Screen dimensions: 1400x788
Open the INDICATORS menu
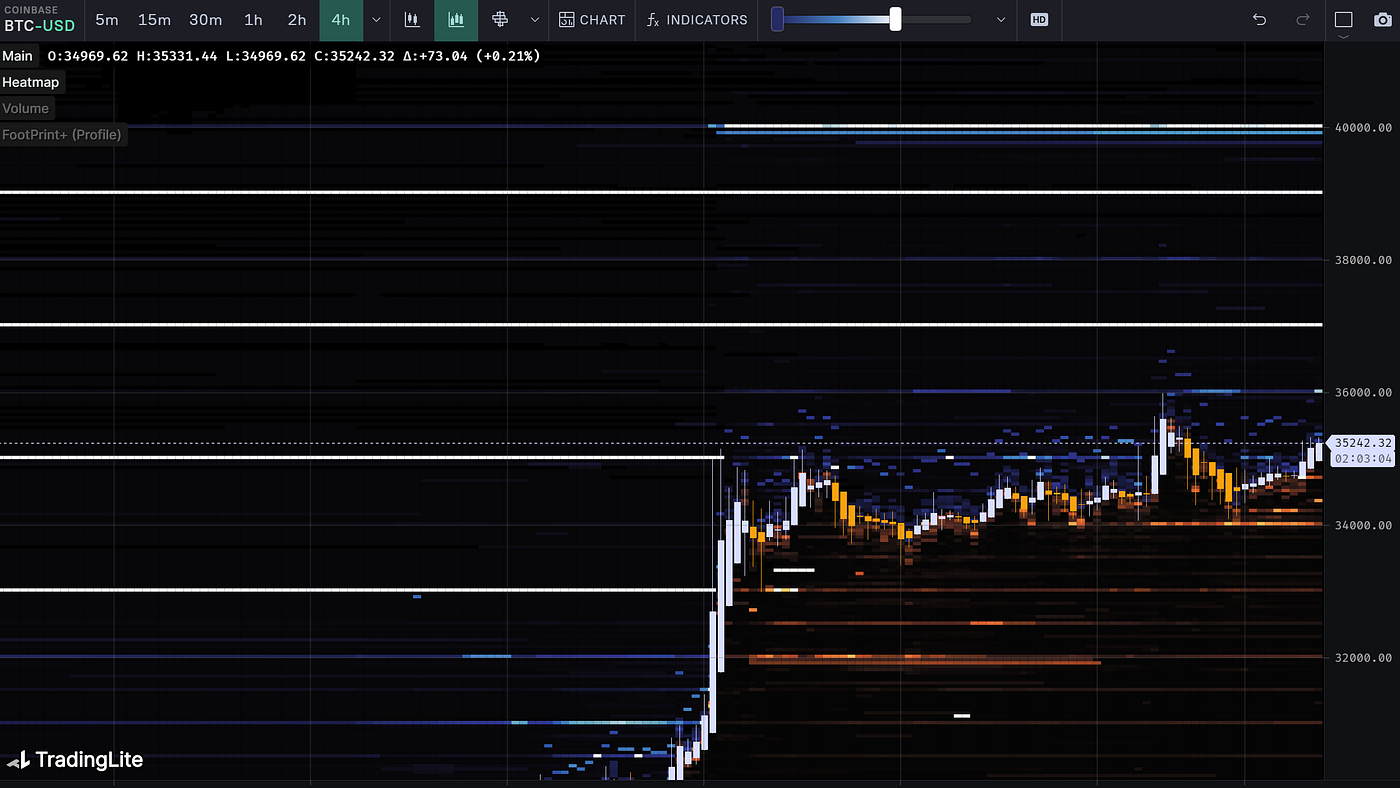point(697,20)
